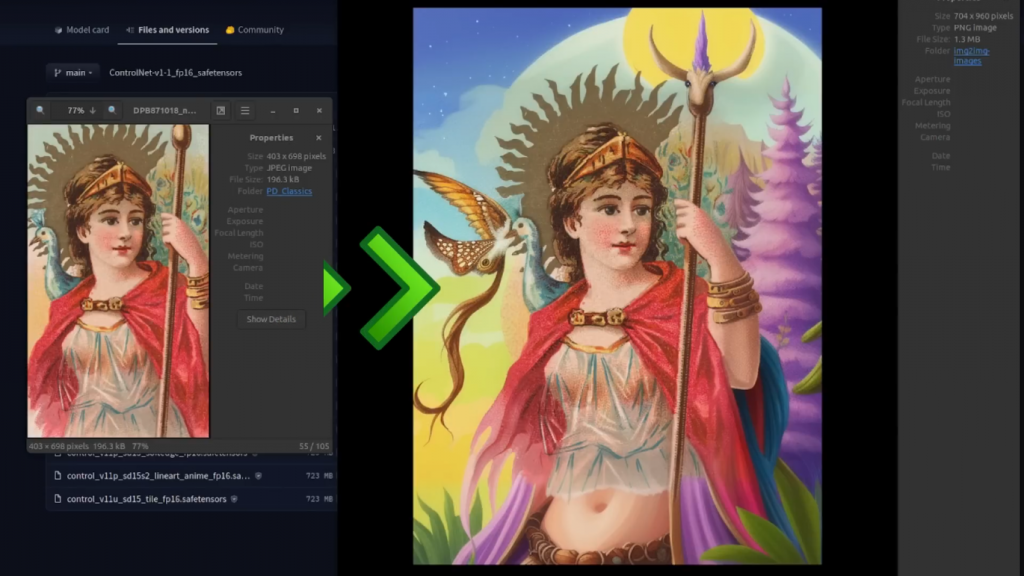Click the 723 MB size on lineart_anime row
Screen dimensions: 1024x576
coord(319,476)
